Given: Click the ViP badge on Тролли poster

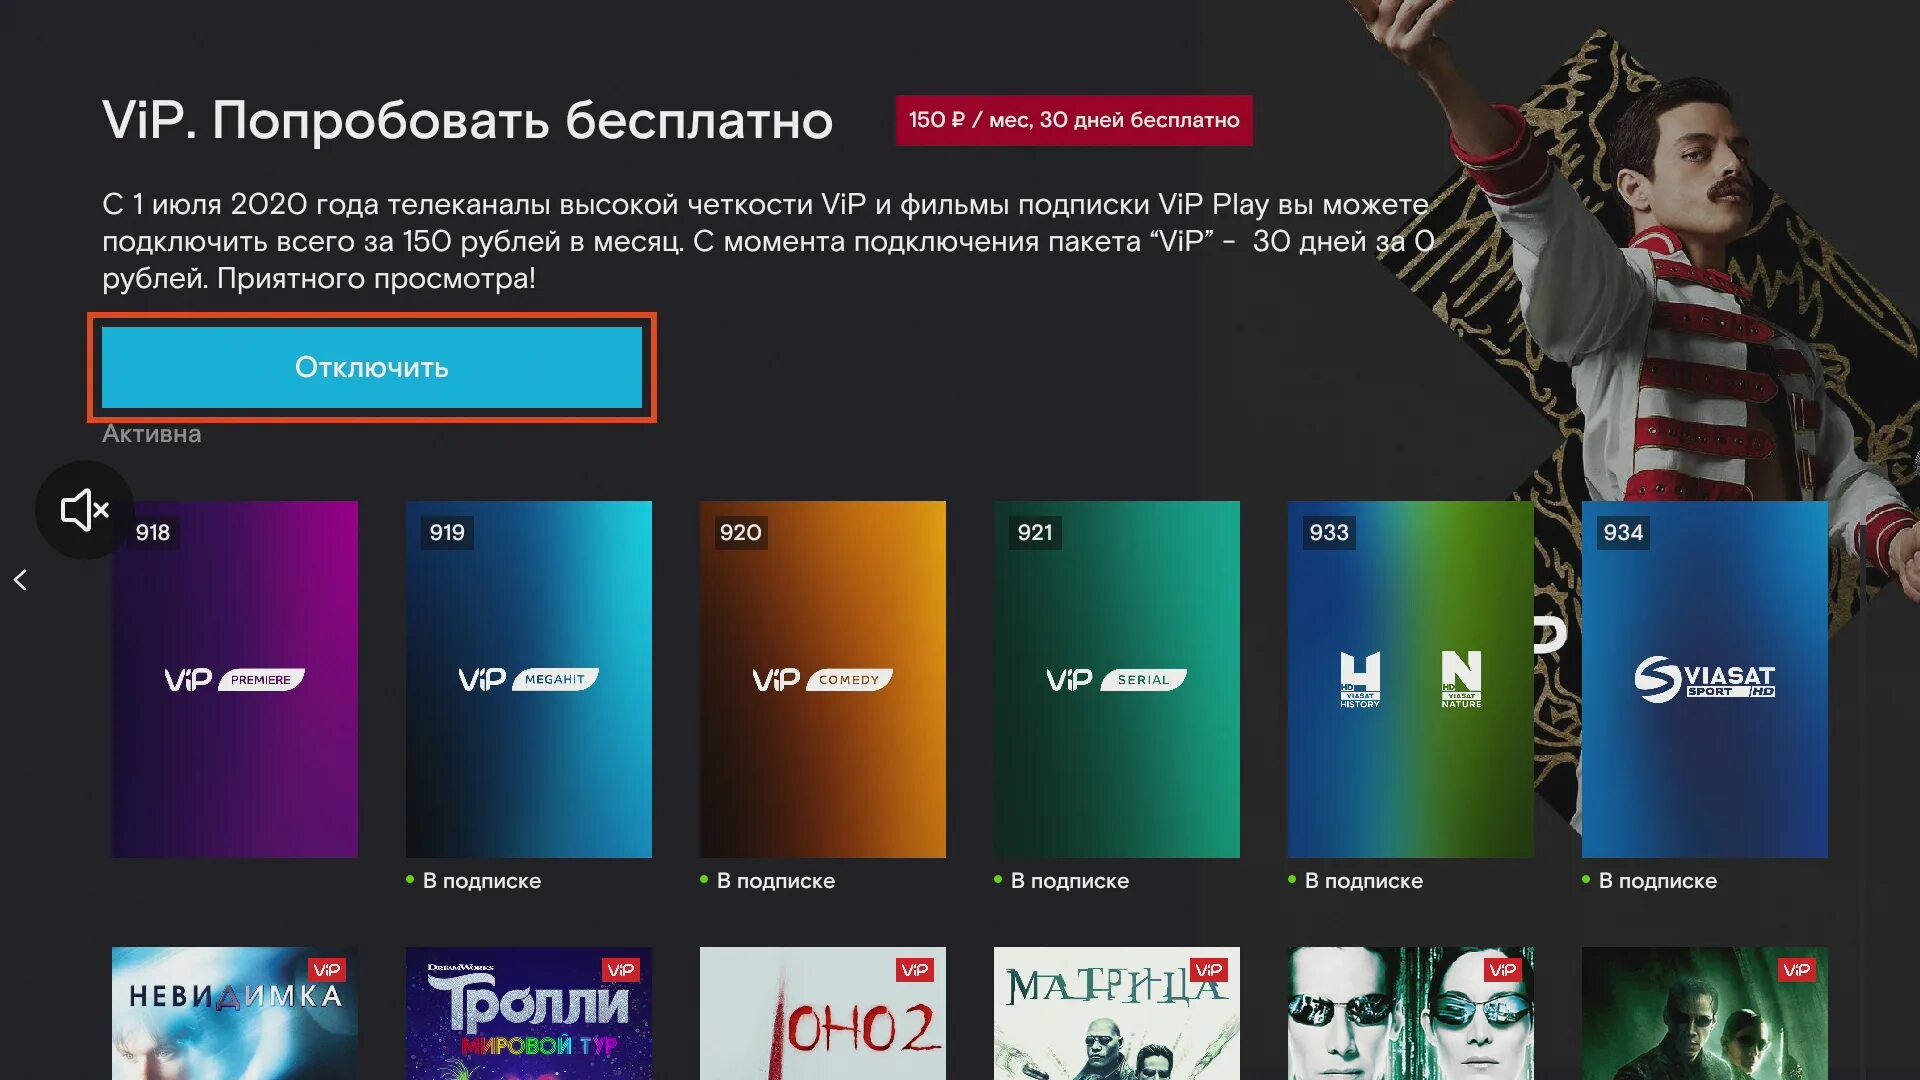Looking at the screenshot, I should [x=621, y=970].
